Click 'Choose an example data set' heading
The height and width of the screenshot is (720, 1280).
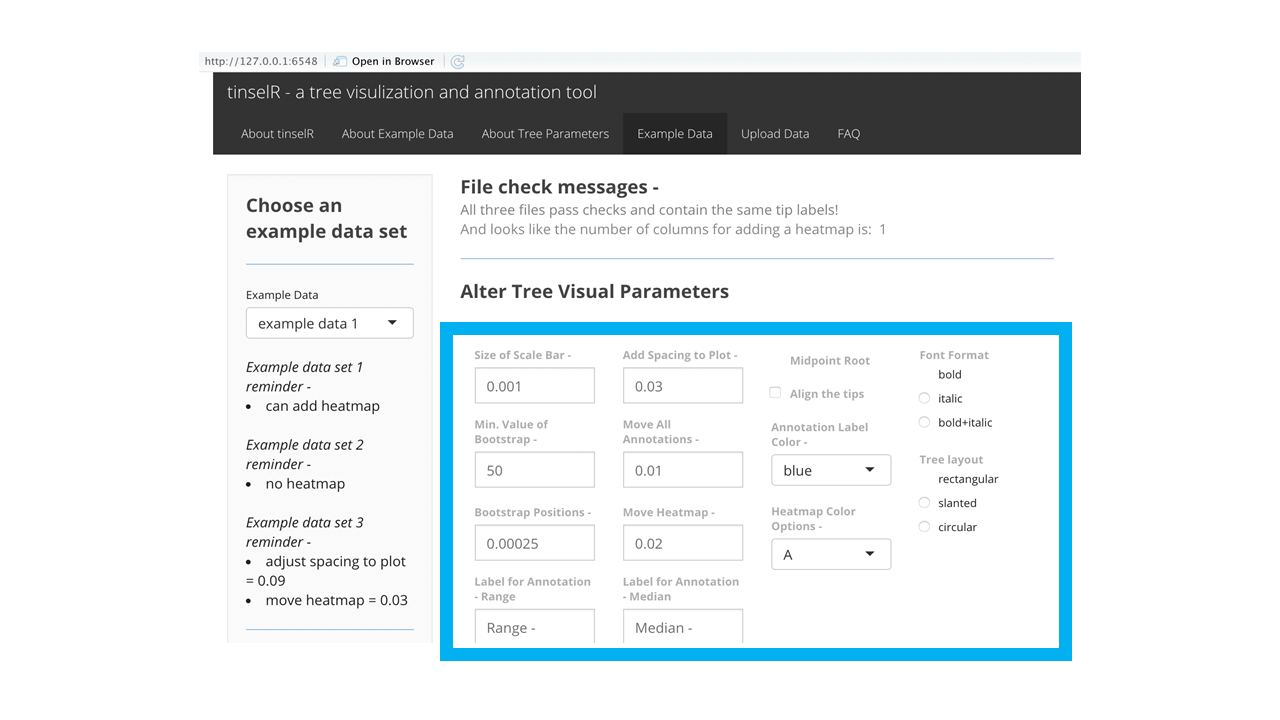[x=327, y=218]
